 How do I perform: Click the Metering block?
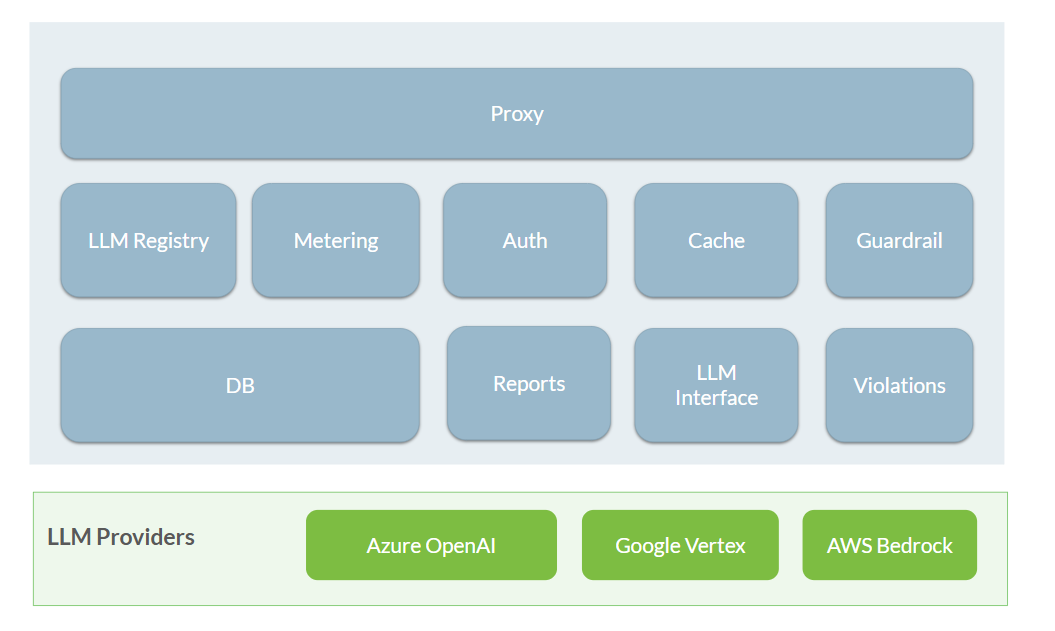click(335, 241)
